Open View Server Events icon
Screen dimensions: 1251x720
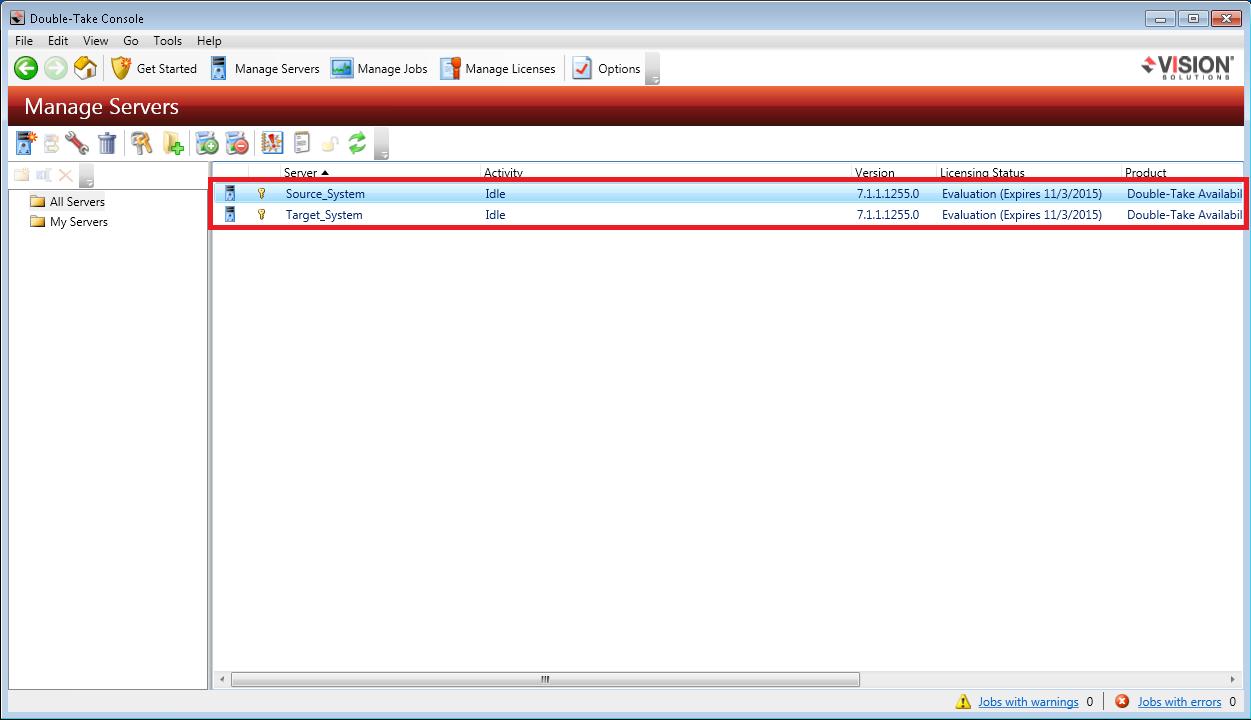[272, 144]
